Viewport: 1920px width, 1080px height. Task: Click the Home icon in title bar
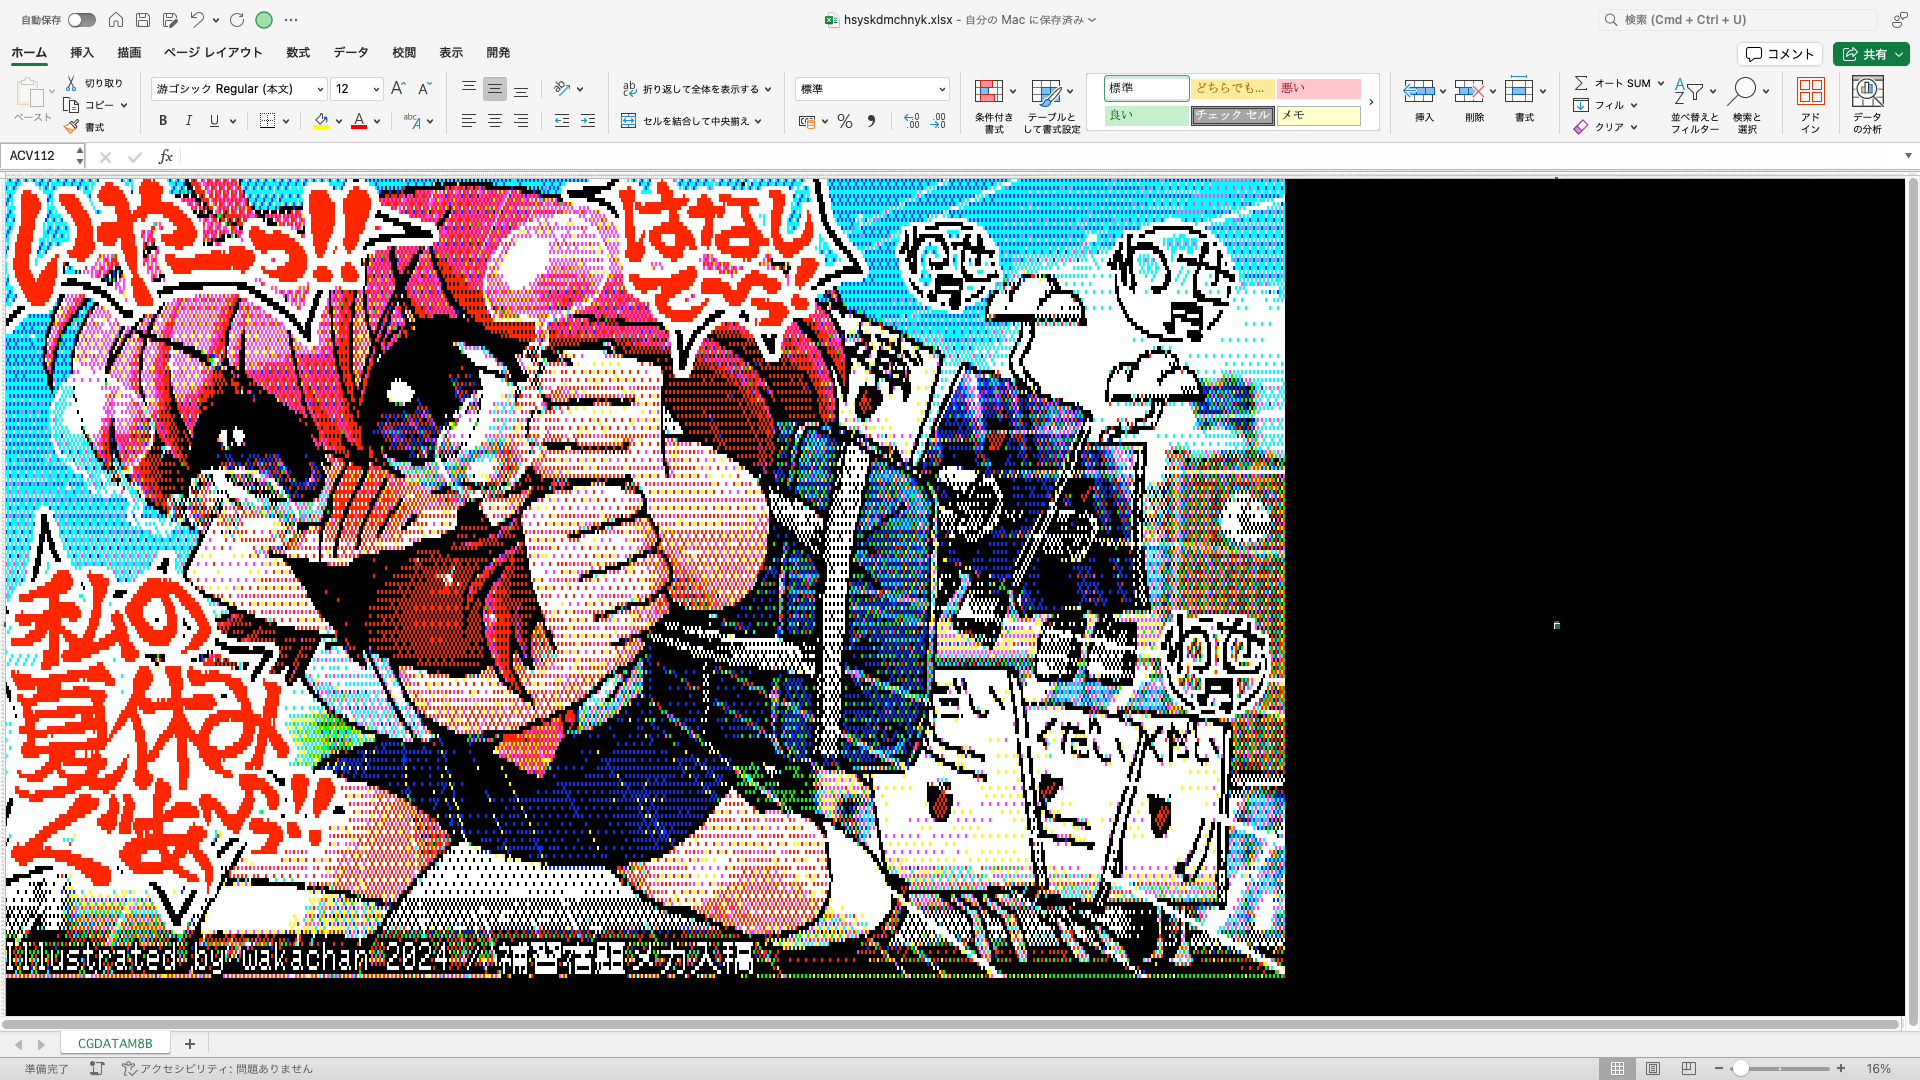tap(116, 20)
